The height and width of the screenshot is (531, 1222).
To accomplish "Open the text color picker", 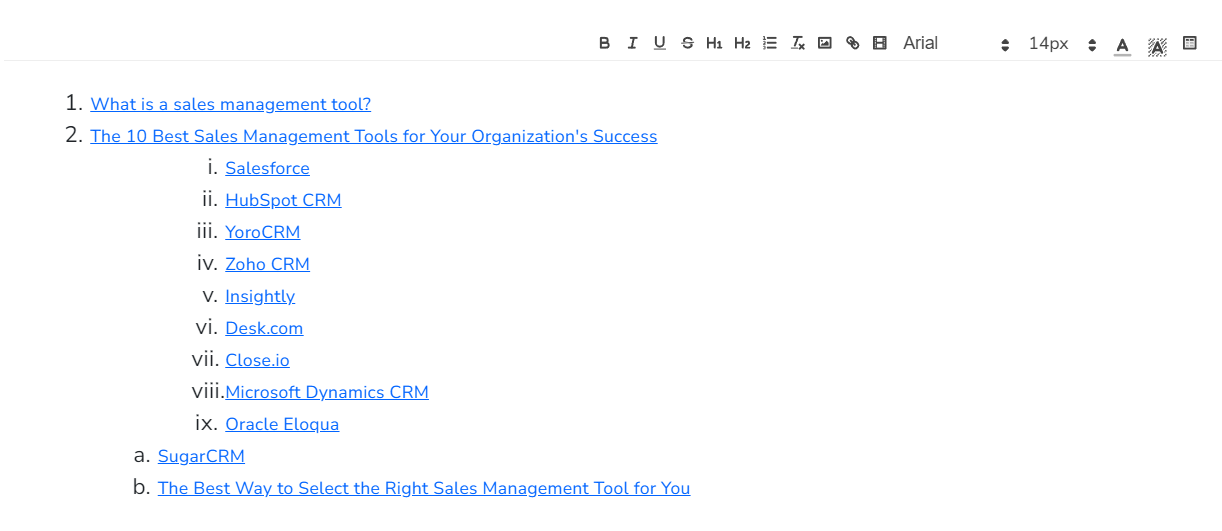I will pos(1123,45).
